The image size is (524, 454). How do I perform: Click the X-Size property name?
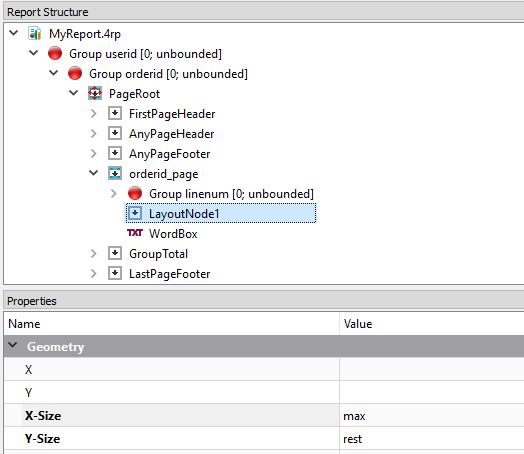point(43,416)
